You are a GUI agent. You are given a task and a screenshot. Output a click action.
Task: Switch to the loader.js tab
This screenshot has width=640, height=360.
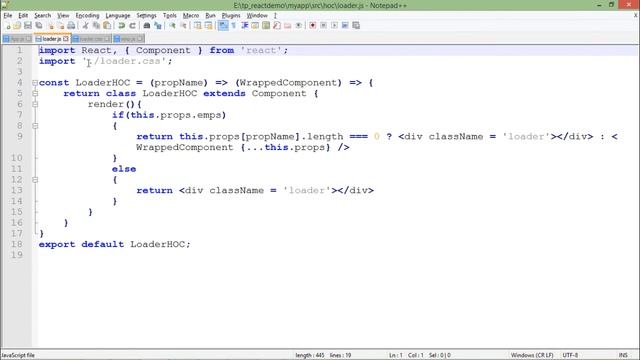(x=52, y=39)
